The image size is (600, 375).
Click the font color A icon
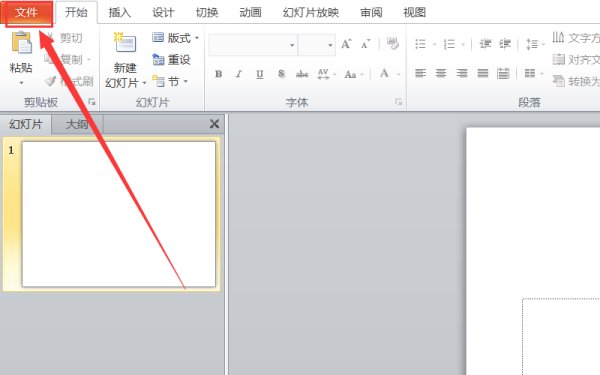385,73
